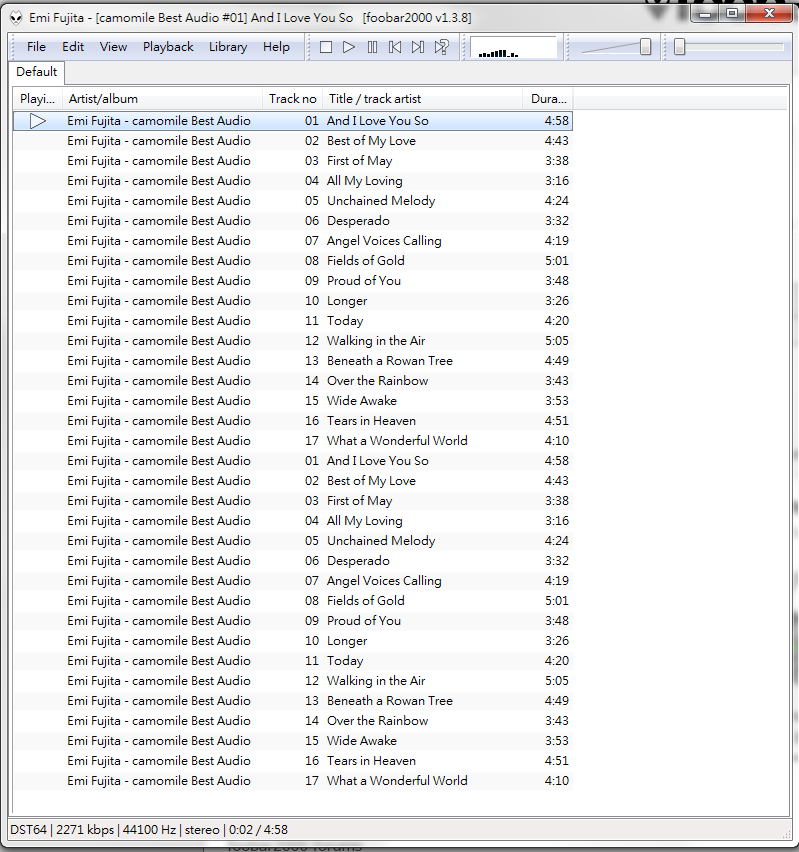Select second 'Tears in Heaven' track

coord(293,761)
